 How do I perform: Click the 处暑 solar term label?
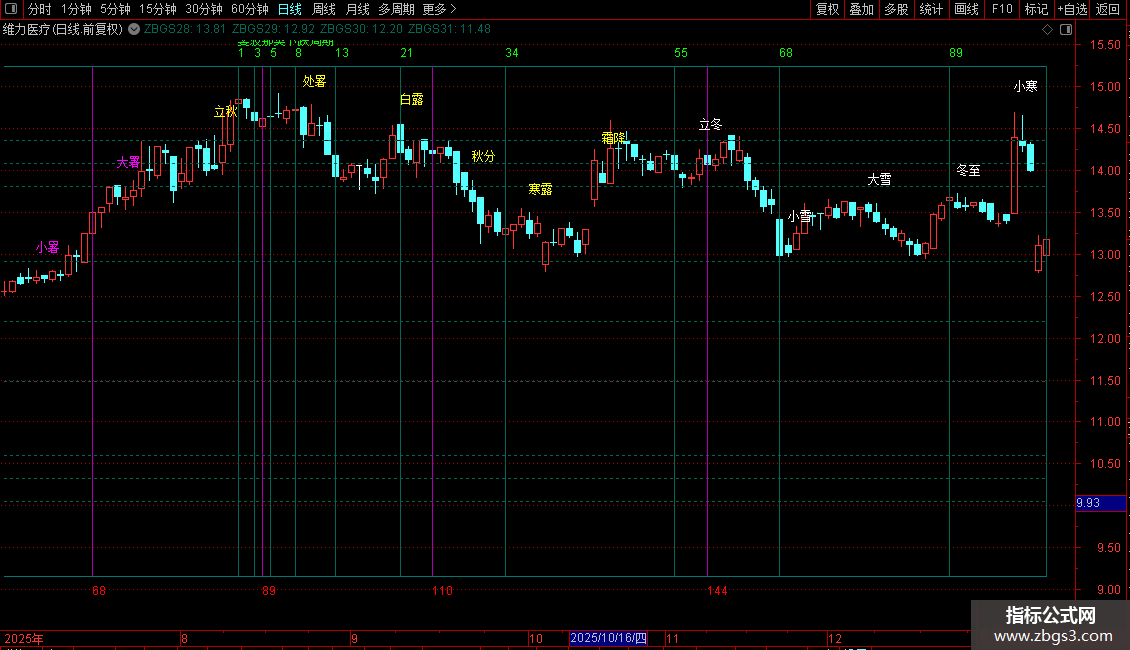[x=314, y=81]
